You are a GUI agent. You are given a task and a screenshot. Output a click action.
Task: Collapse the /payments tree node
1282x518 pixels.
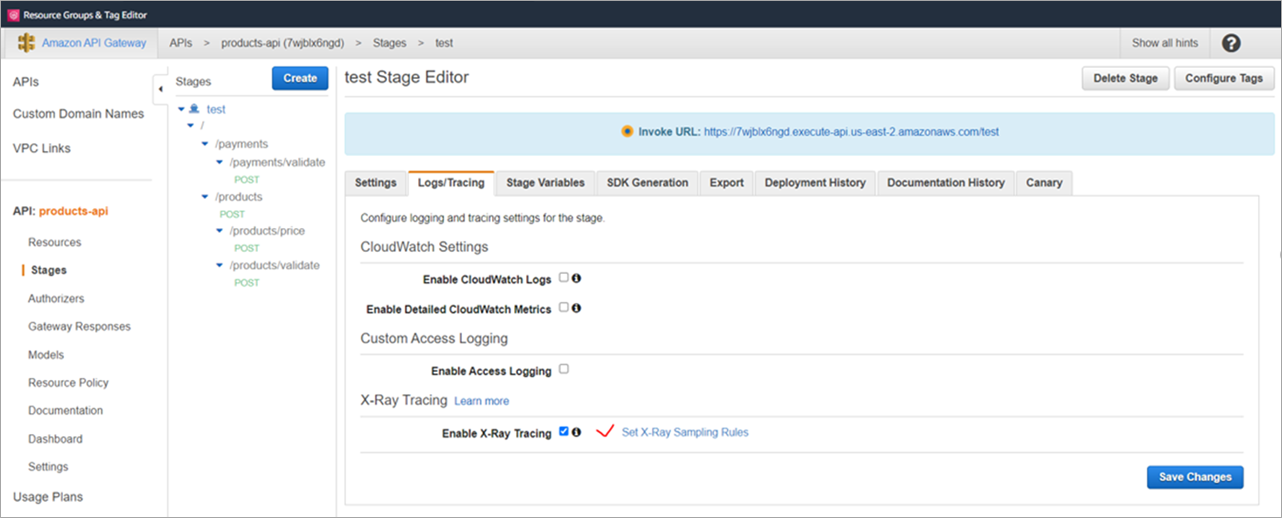coord(205,144)
